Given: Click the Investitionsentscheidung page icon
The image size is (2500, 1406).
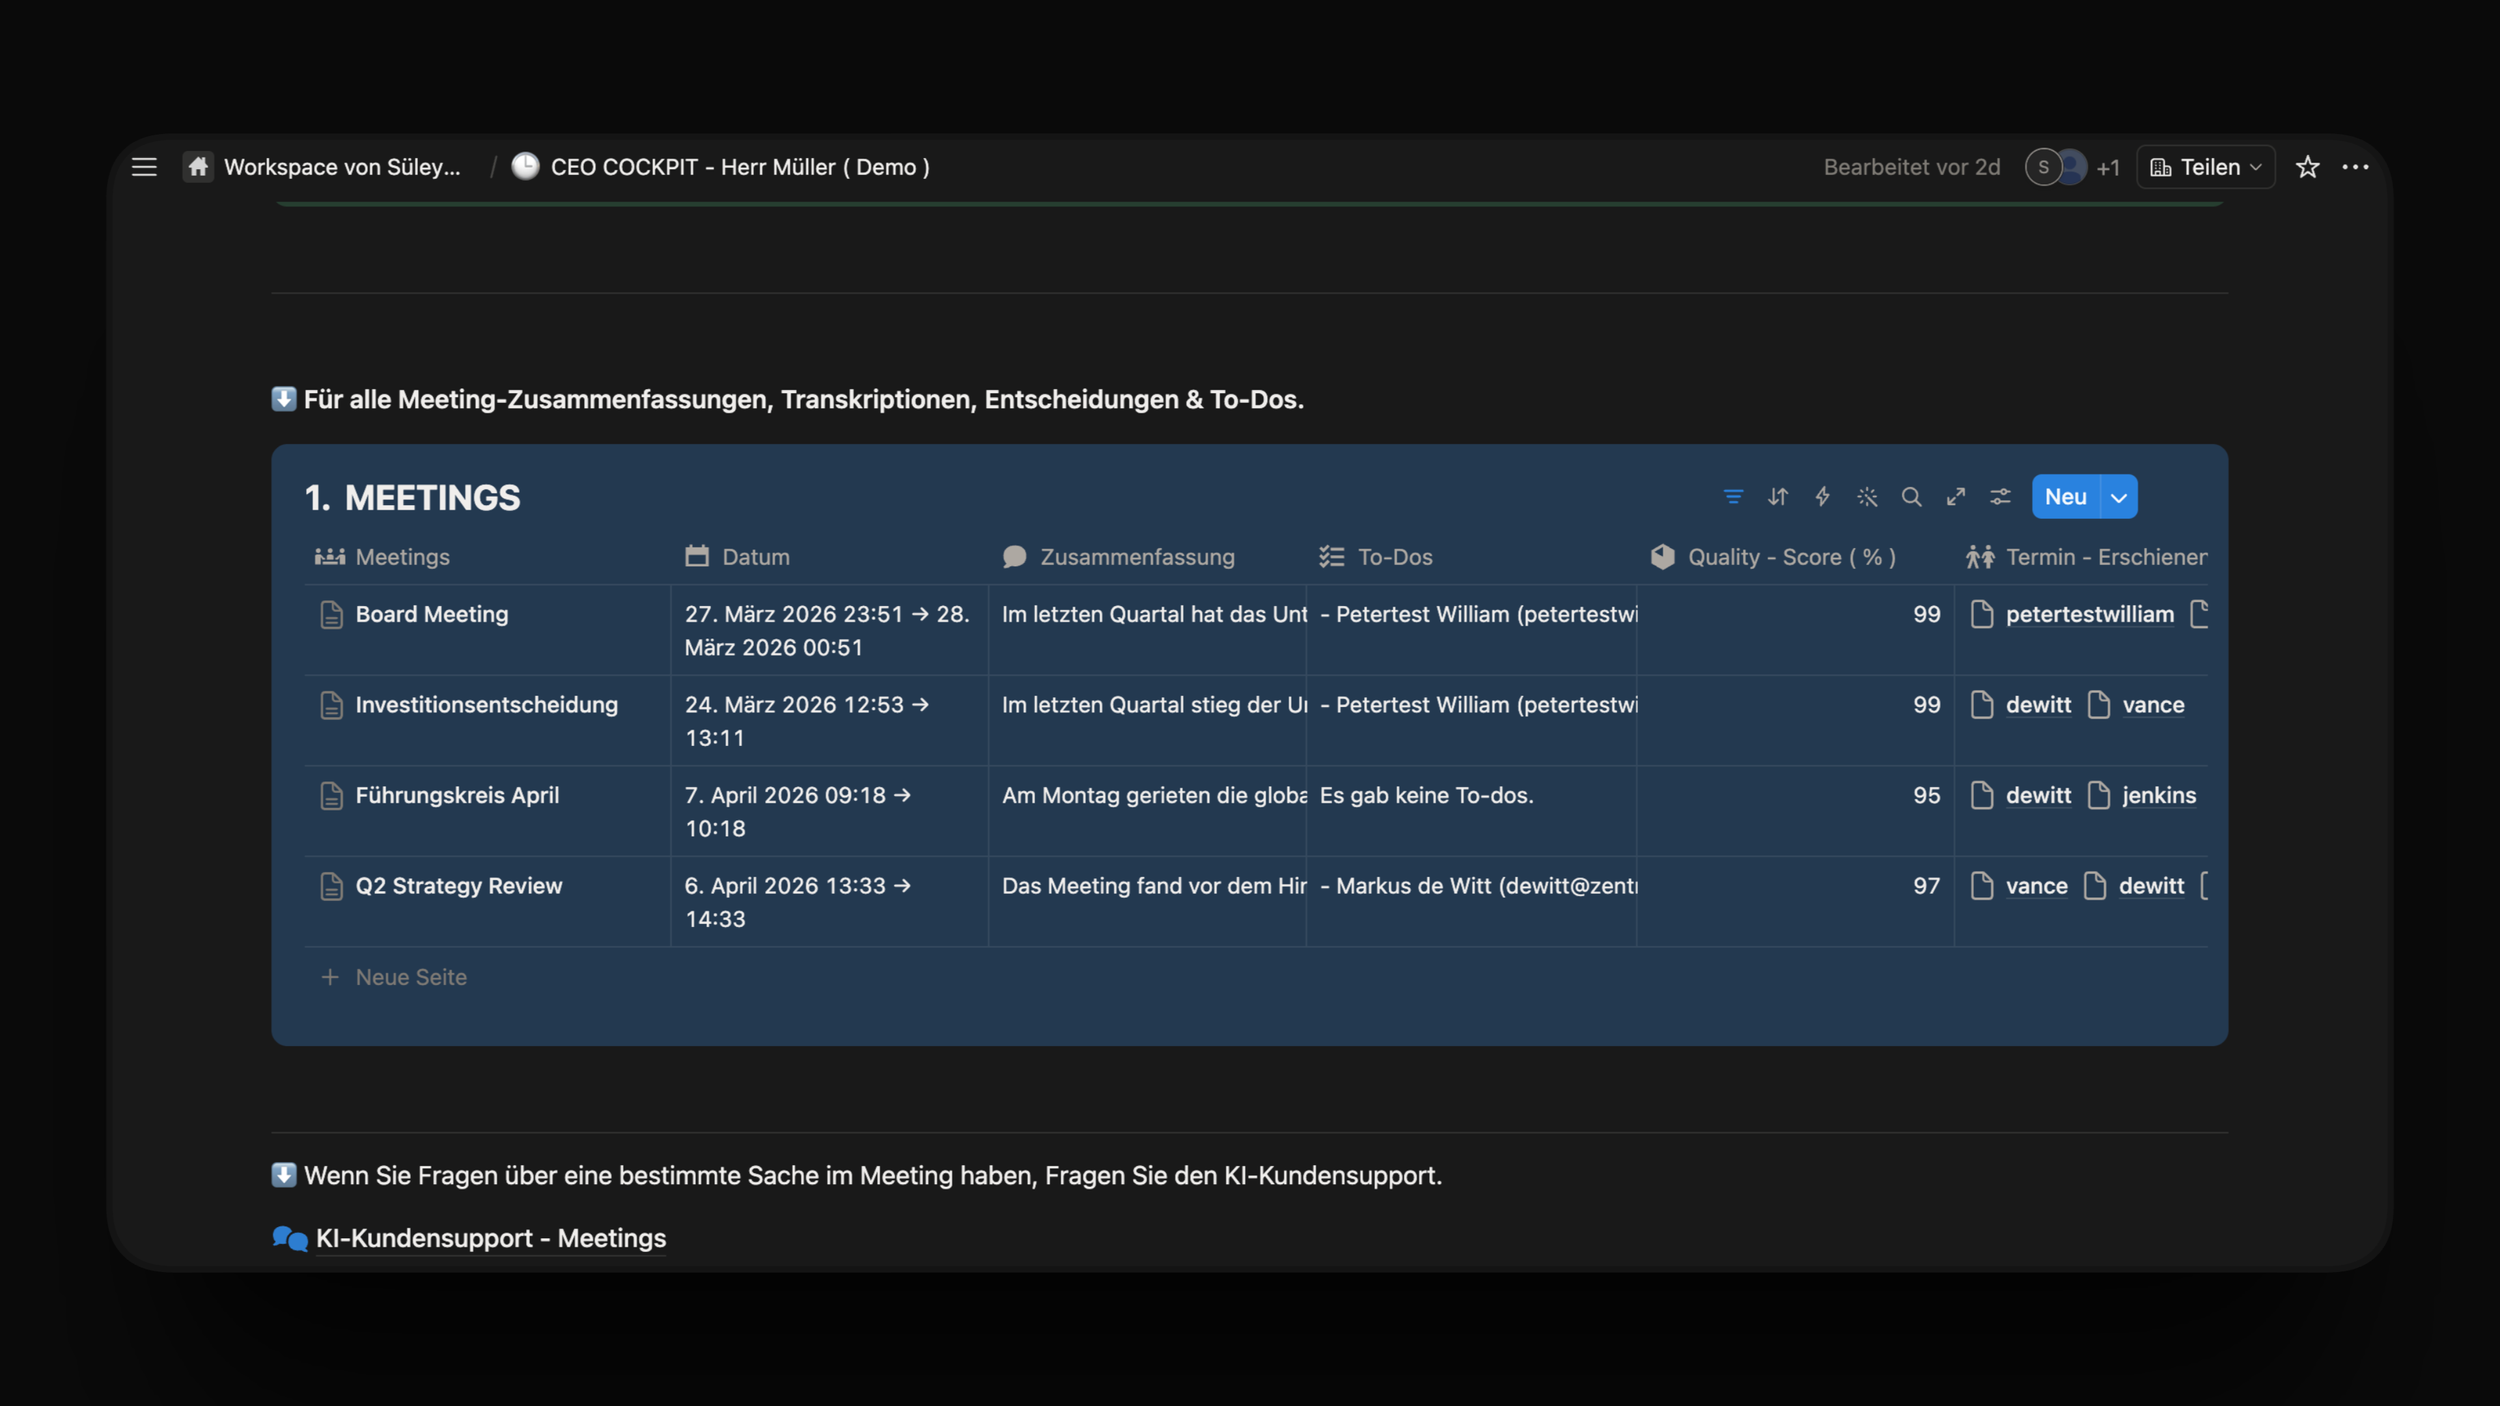Looking at the screenshot, I should [331, 705].
